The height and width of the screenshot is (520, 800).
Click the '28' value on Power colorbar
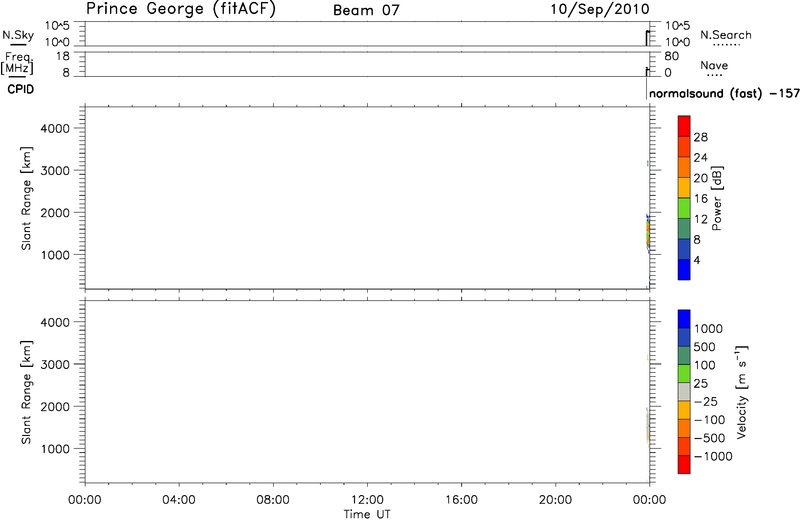701,137
